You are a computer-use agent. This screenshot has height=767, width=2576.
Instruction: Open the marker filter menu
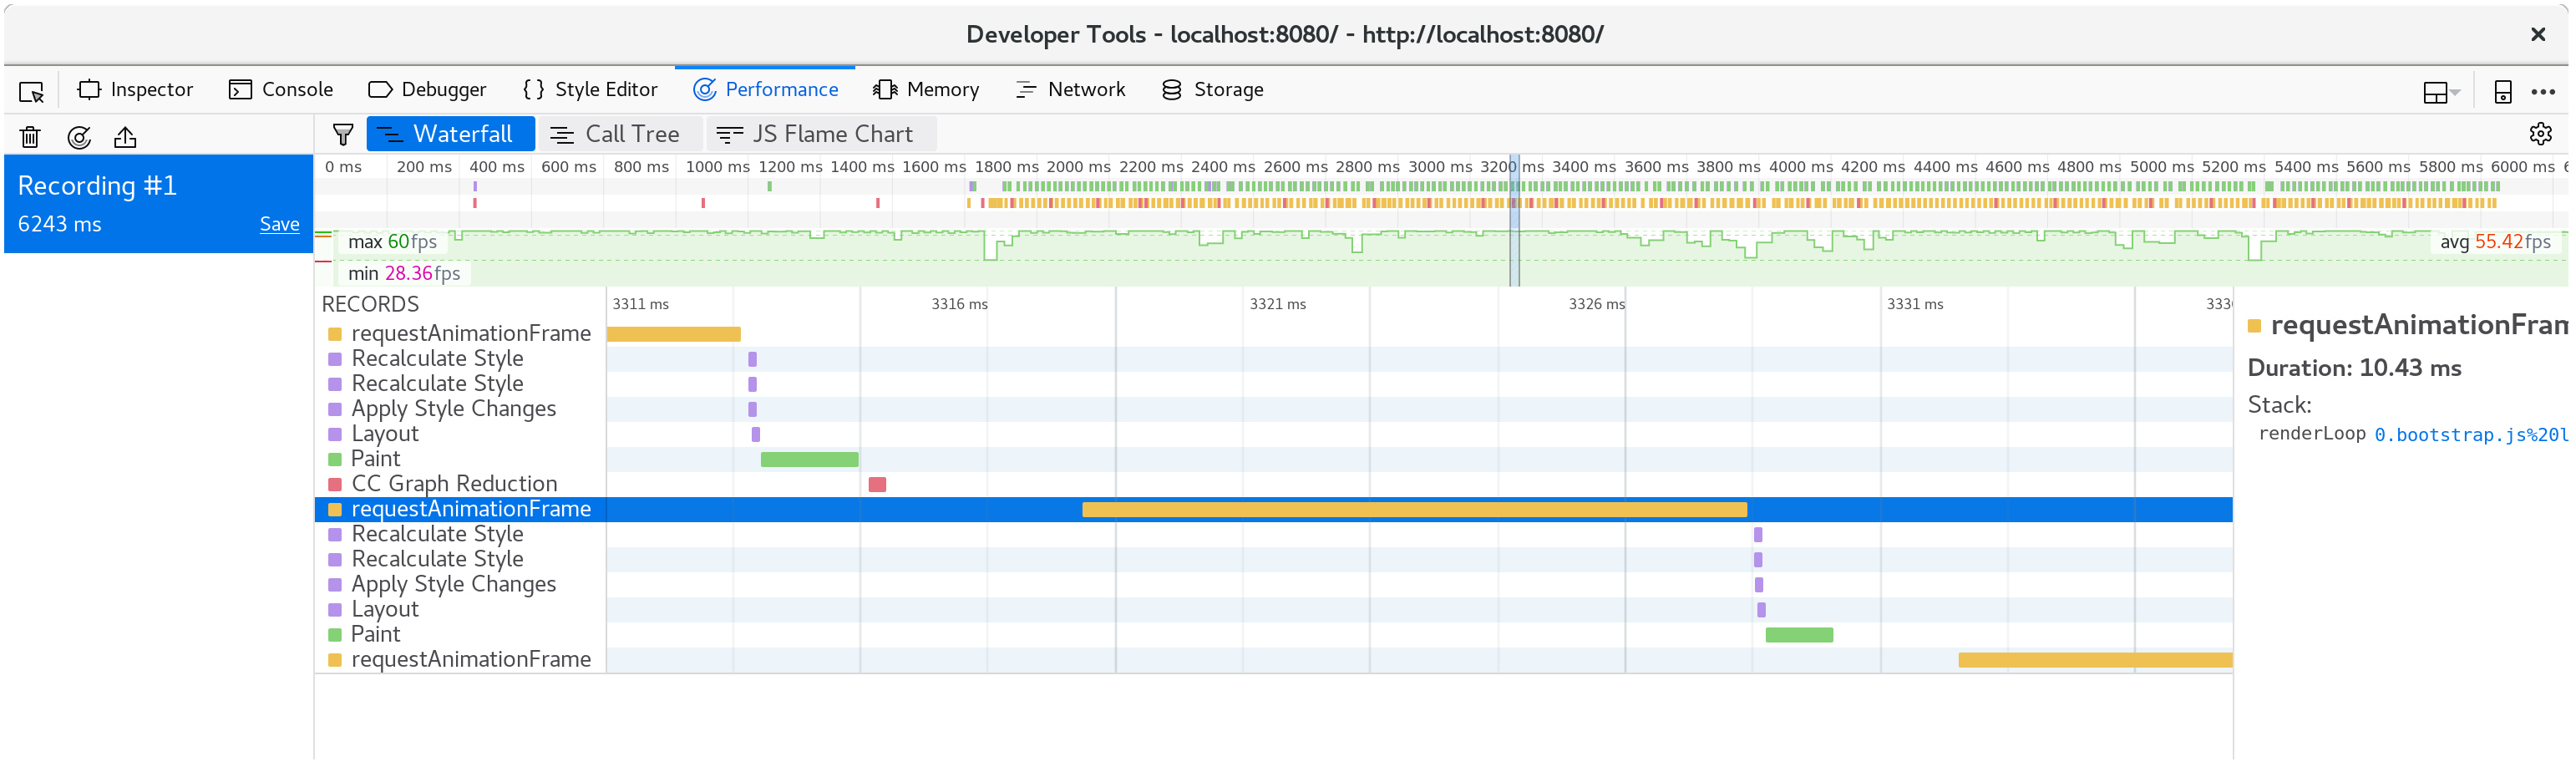click(x=343, y=133)
